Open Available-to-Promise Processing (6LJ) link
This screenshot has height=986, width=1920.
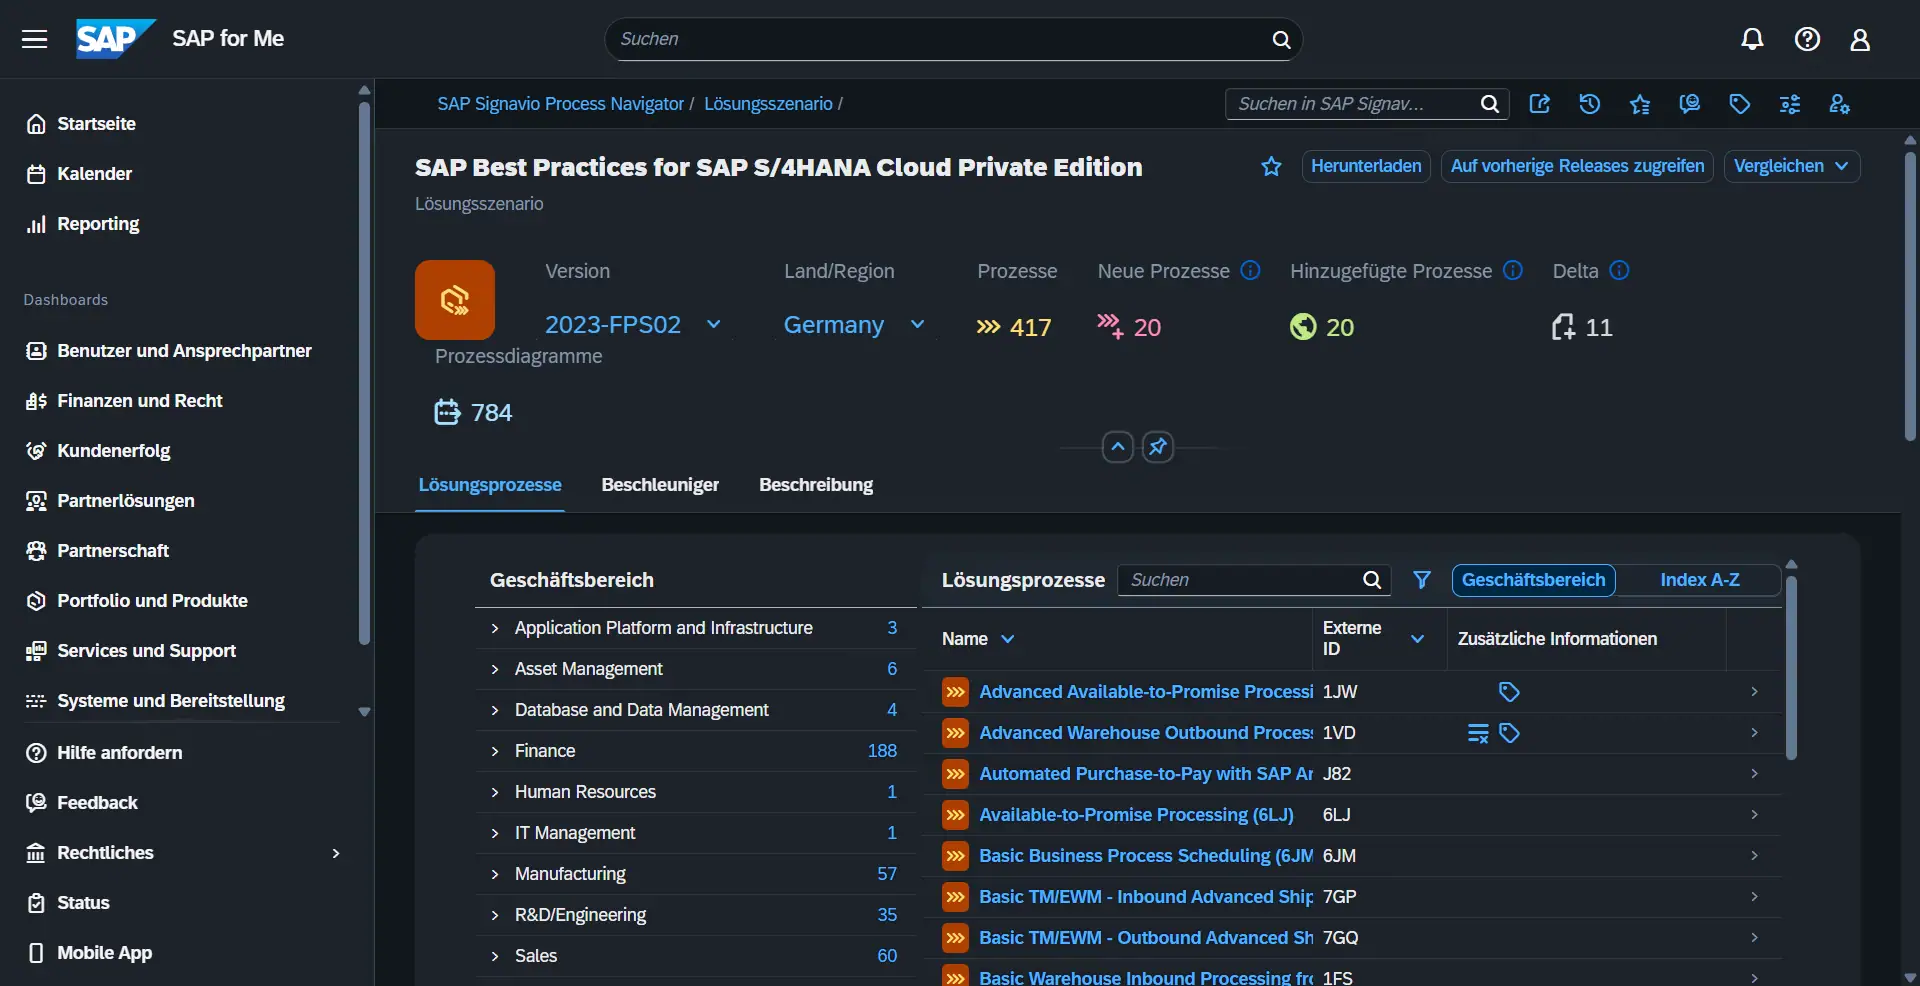(1136, 815)
